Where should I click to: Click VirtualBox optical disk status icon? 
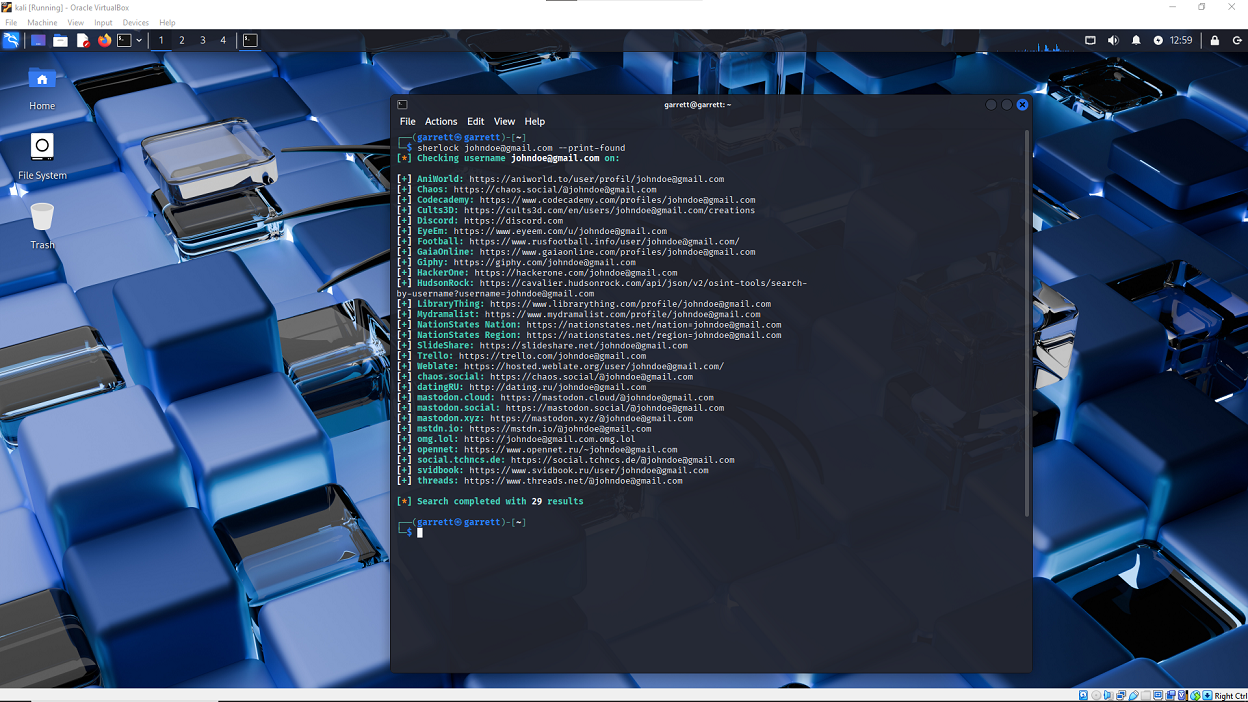(1096, 695)
